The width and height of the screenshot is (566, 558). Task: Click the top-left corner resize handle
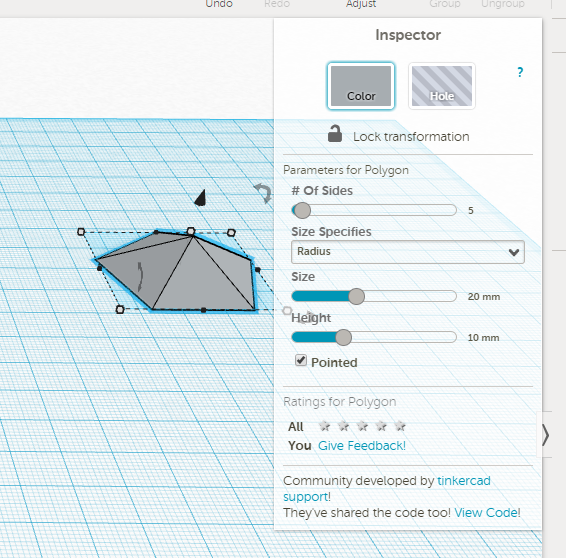point(81,232)
